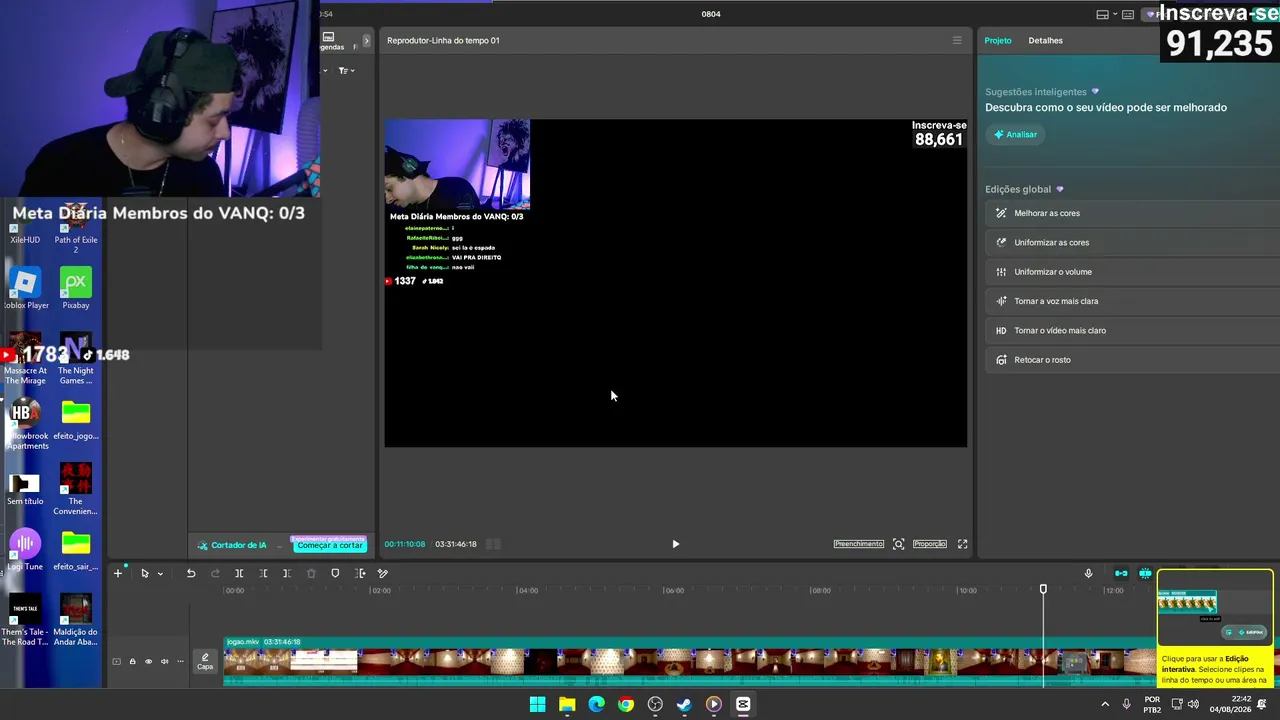Screen dimensions: 1280x720
Task: Click the interactive editing tooltip thumbnail
Action: [x=1215, y=609]
